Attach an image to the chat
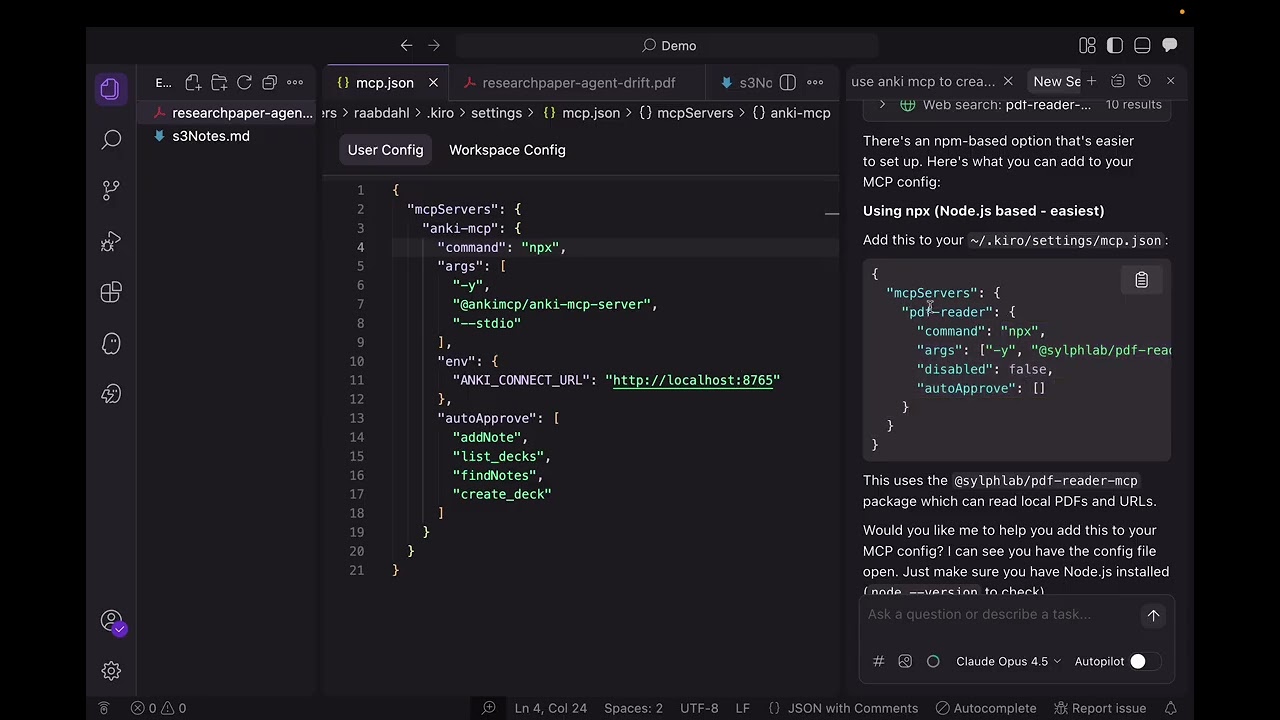1280x720 pixels. coord(905,661)
